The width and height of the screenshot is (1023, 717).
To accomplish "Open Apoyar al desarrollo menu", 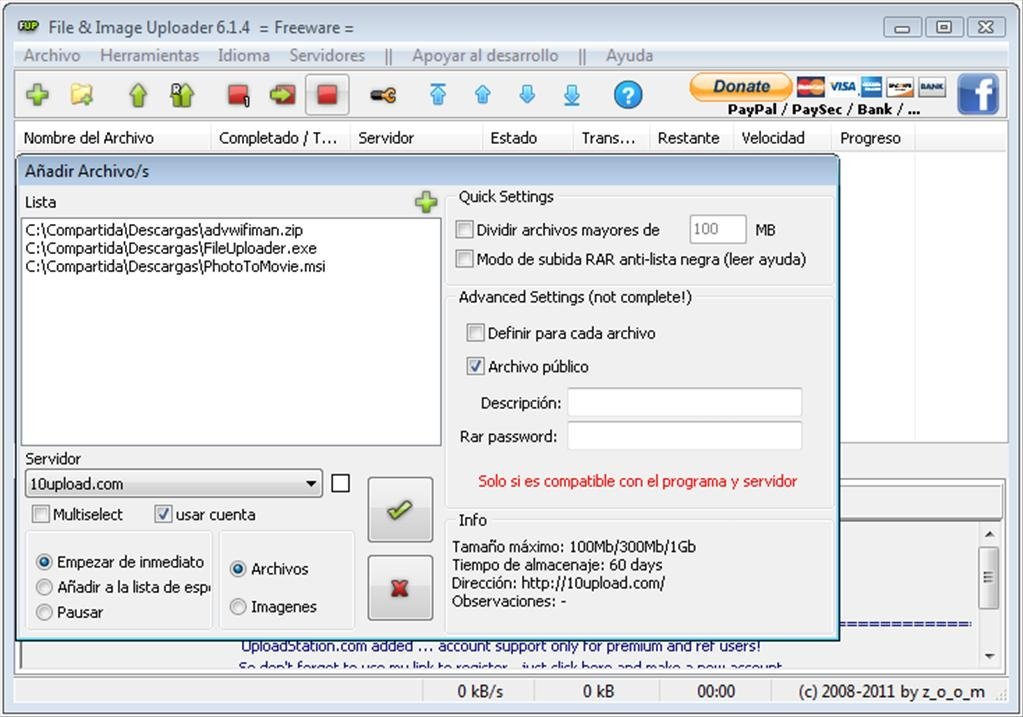I will [x=485, y=55].
